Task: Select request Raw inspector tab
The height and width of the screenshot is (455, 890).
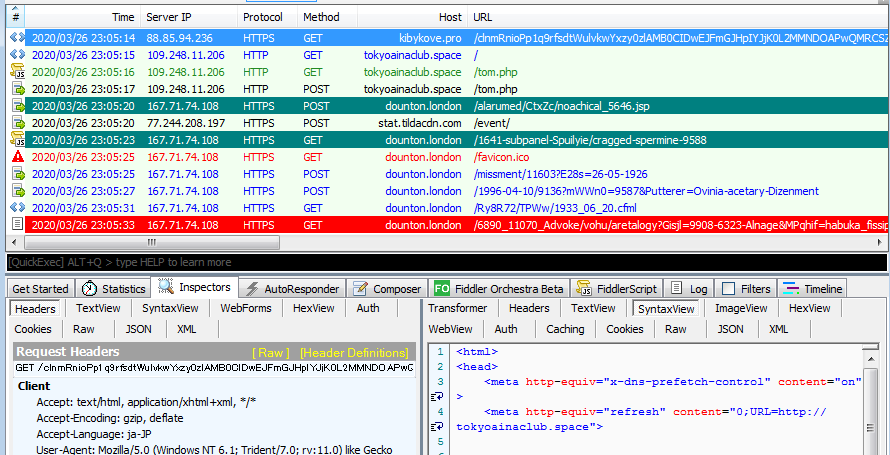Action: 84,329
